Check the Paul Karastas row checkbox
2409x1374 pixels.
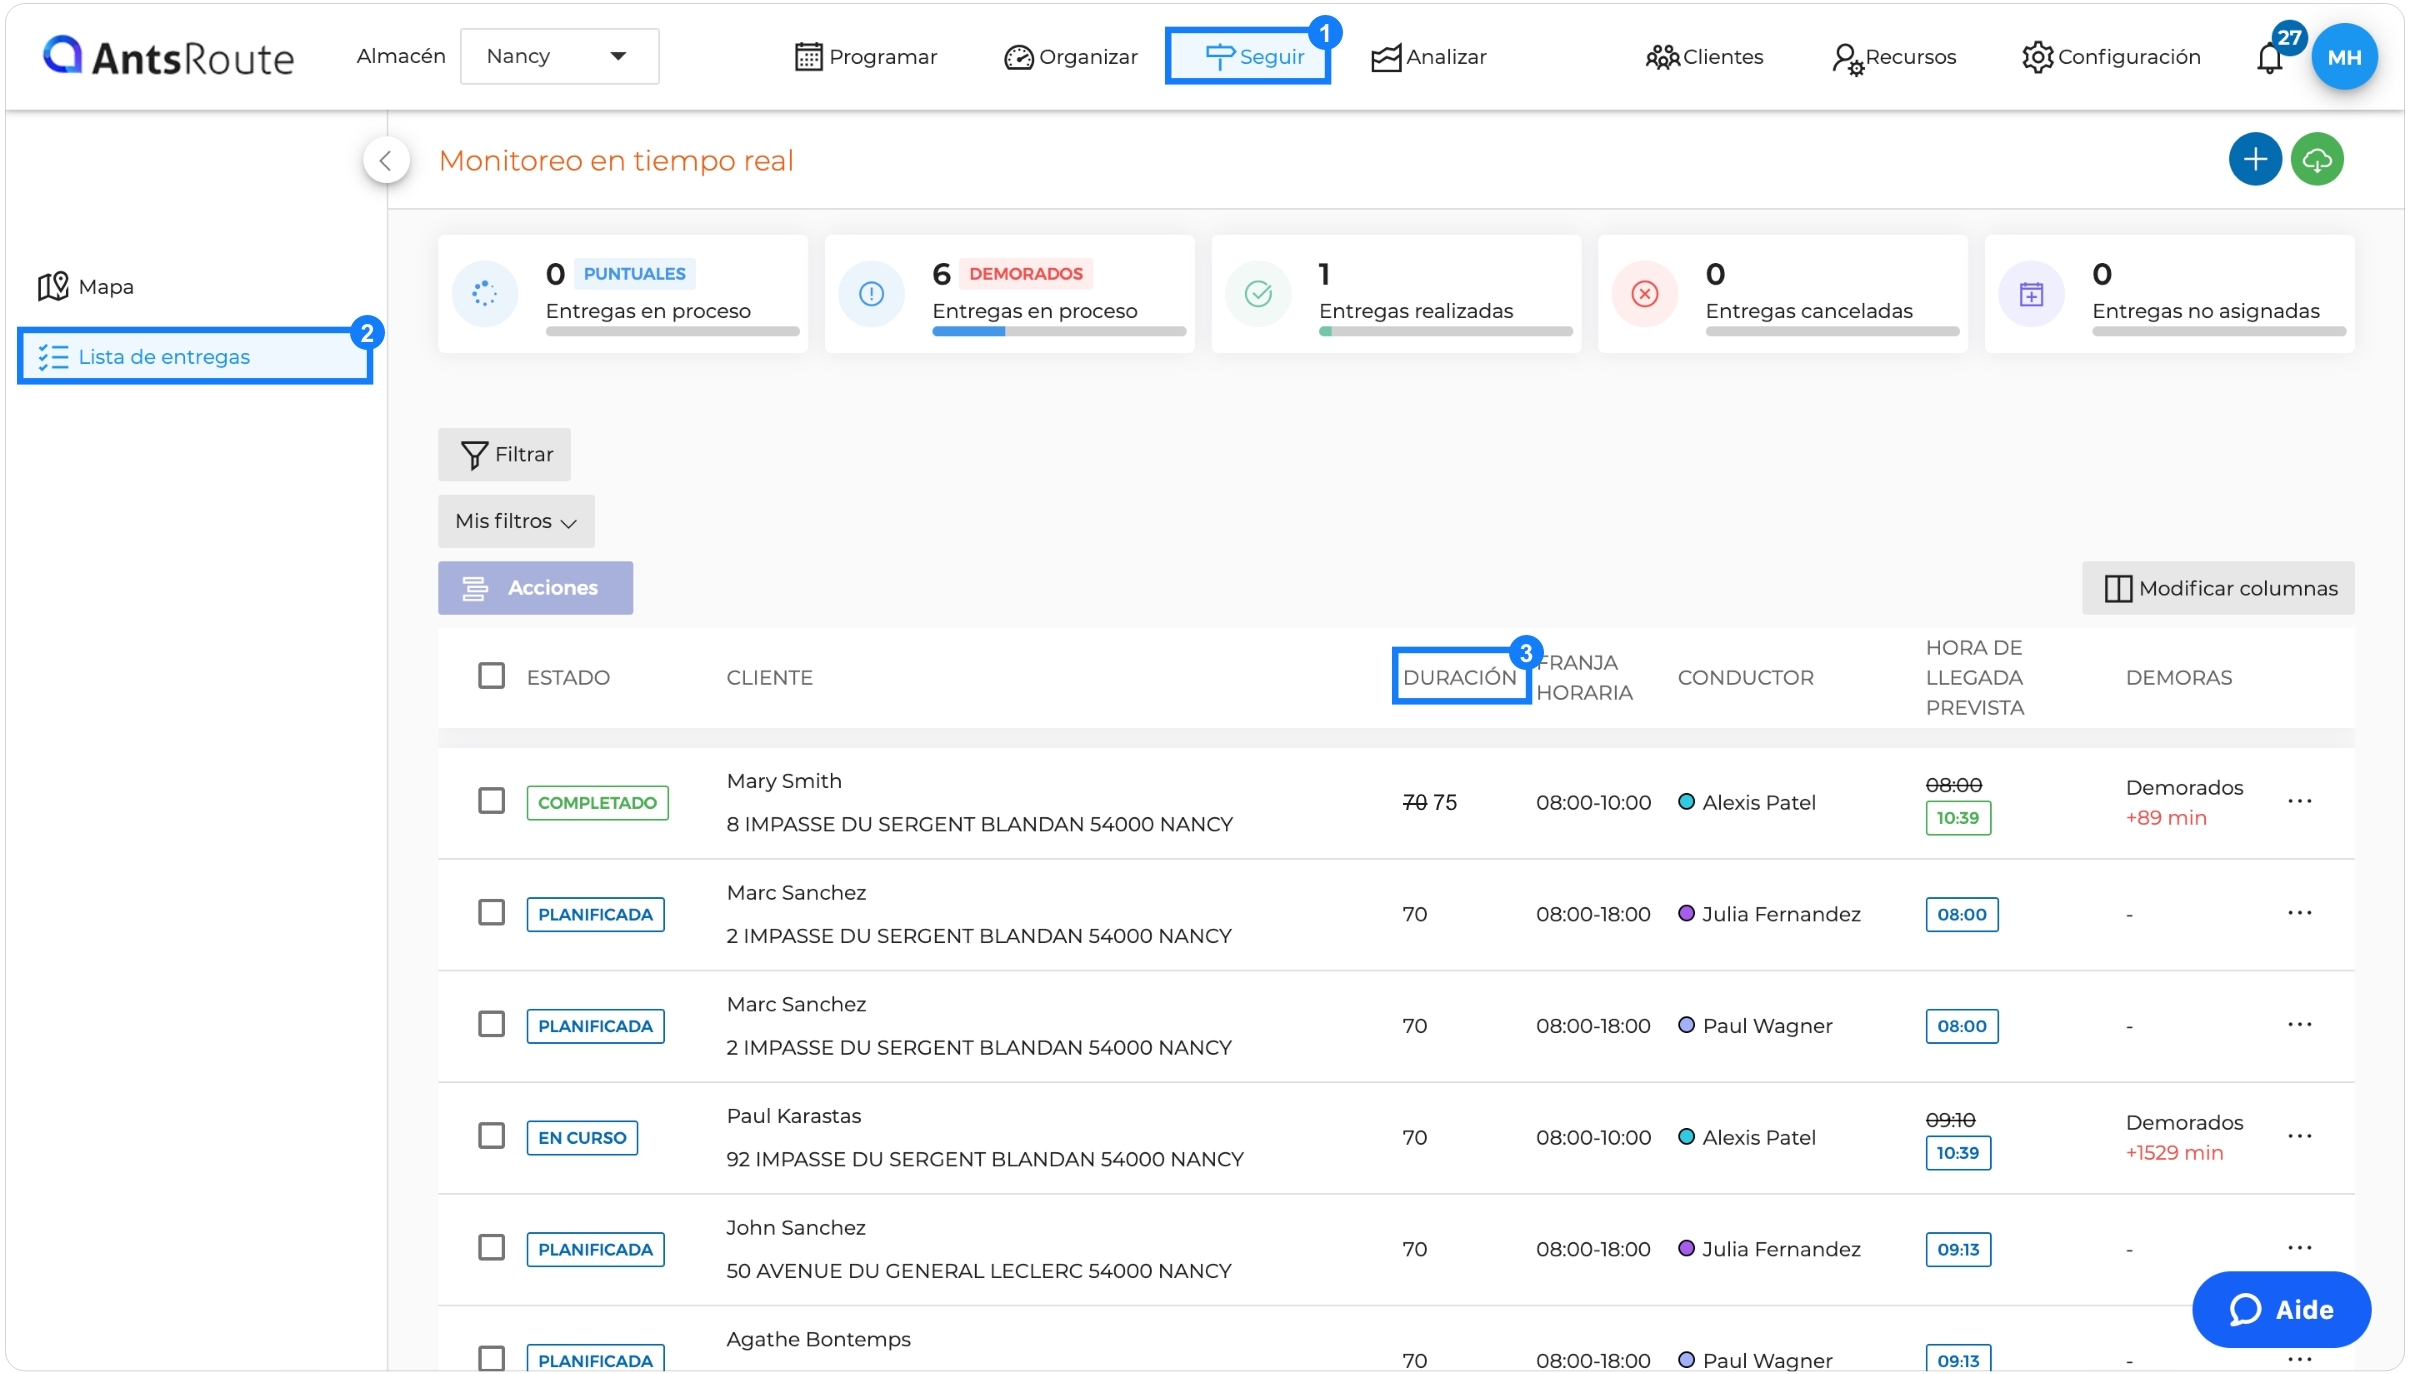coord(491,1136)
